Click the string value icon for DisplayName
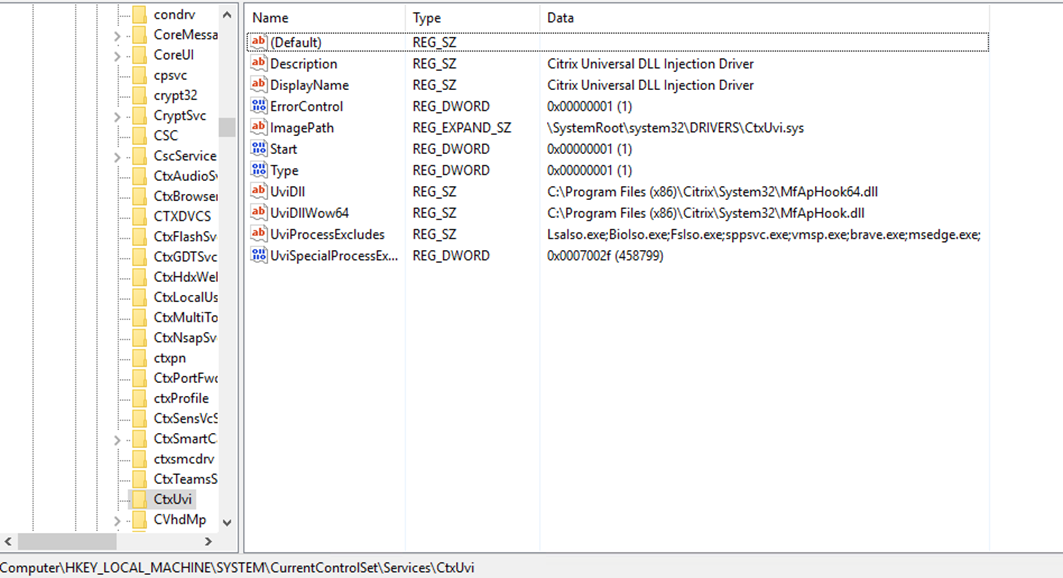Screen dimensions: 1063x578 pos(258,85)
